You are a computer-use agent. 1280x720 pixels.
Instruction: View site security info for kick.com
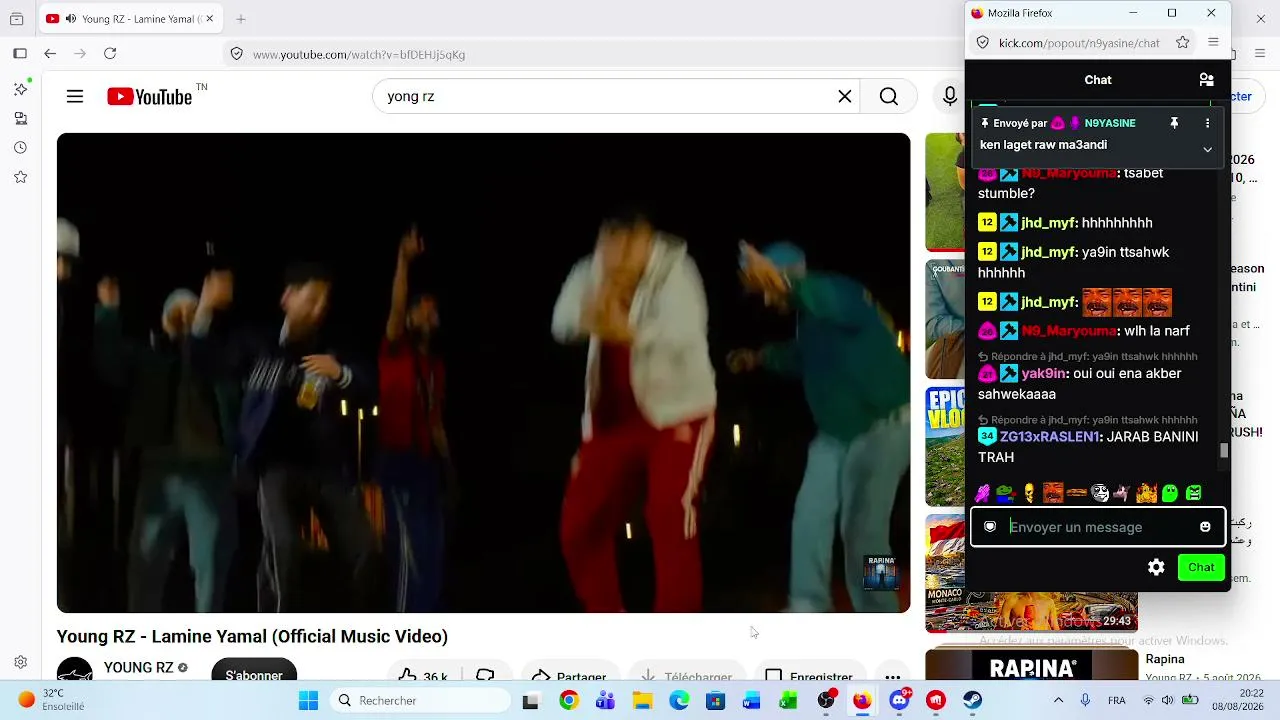pyautogui.click(x=982, y=42)
